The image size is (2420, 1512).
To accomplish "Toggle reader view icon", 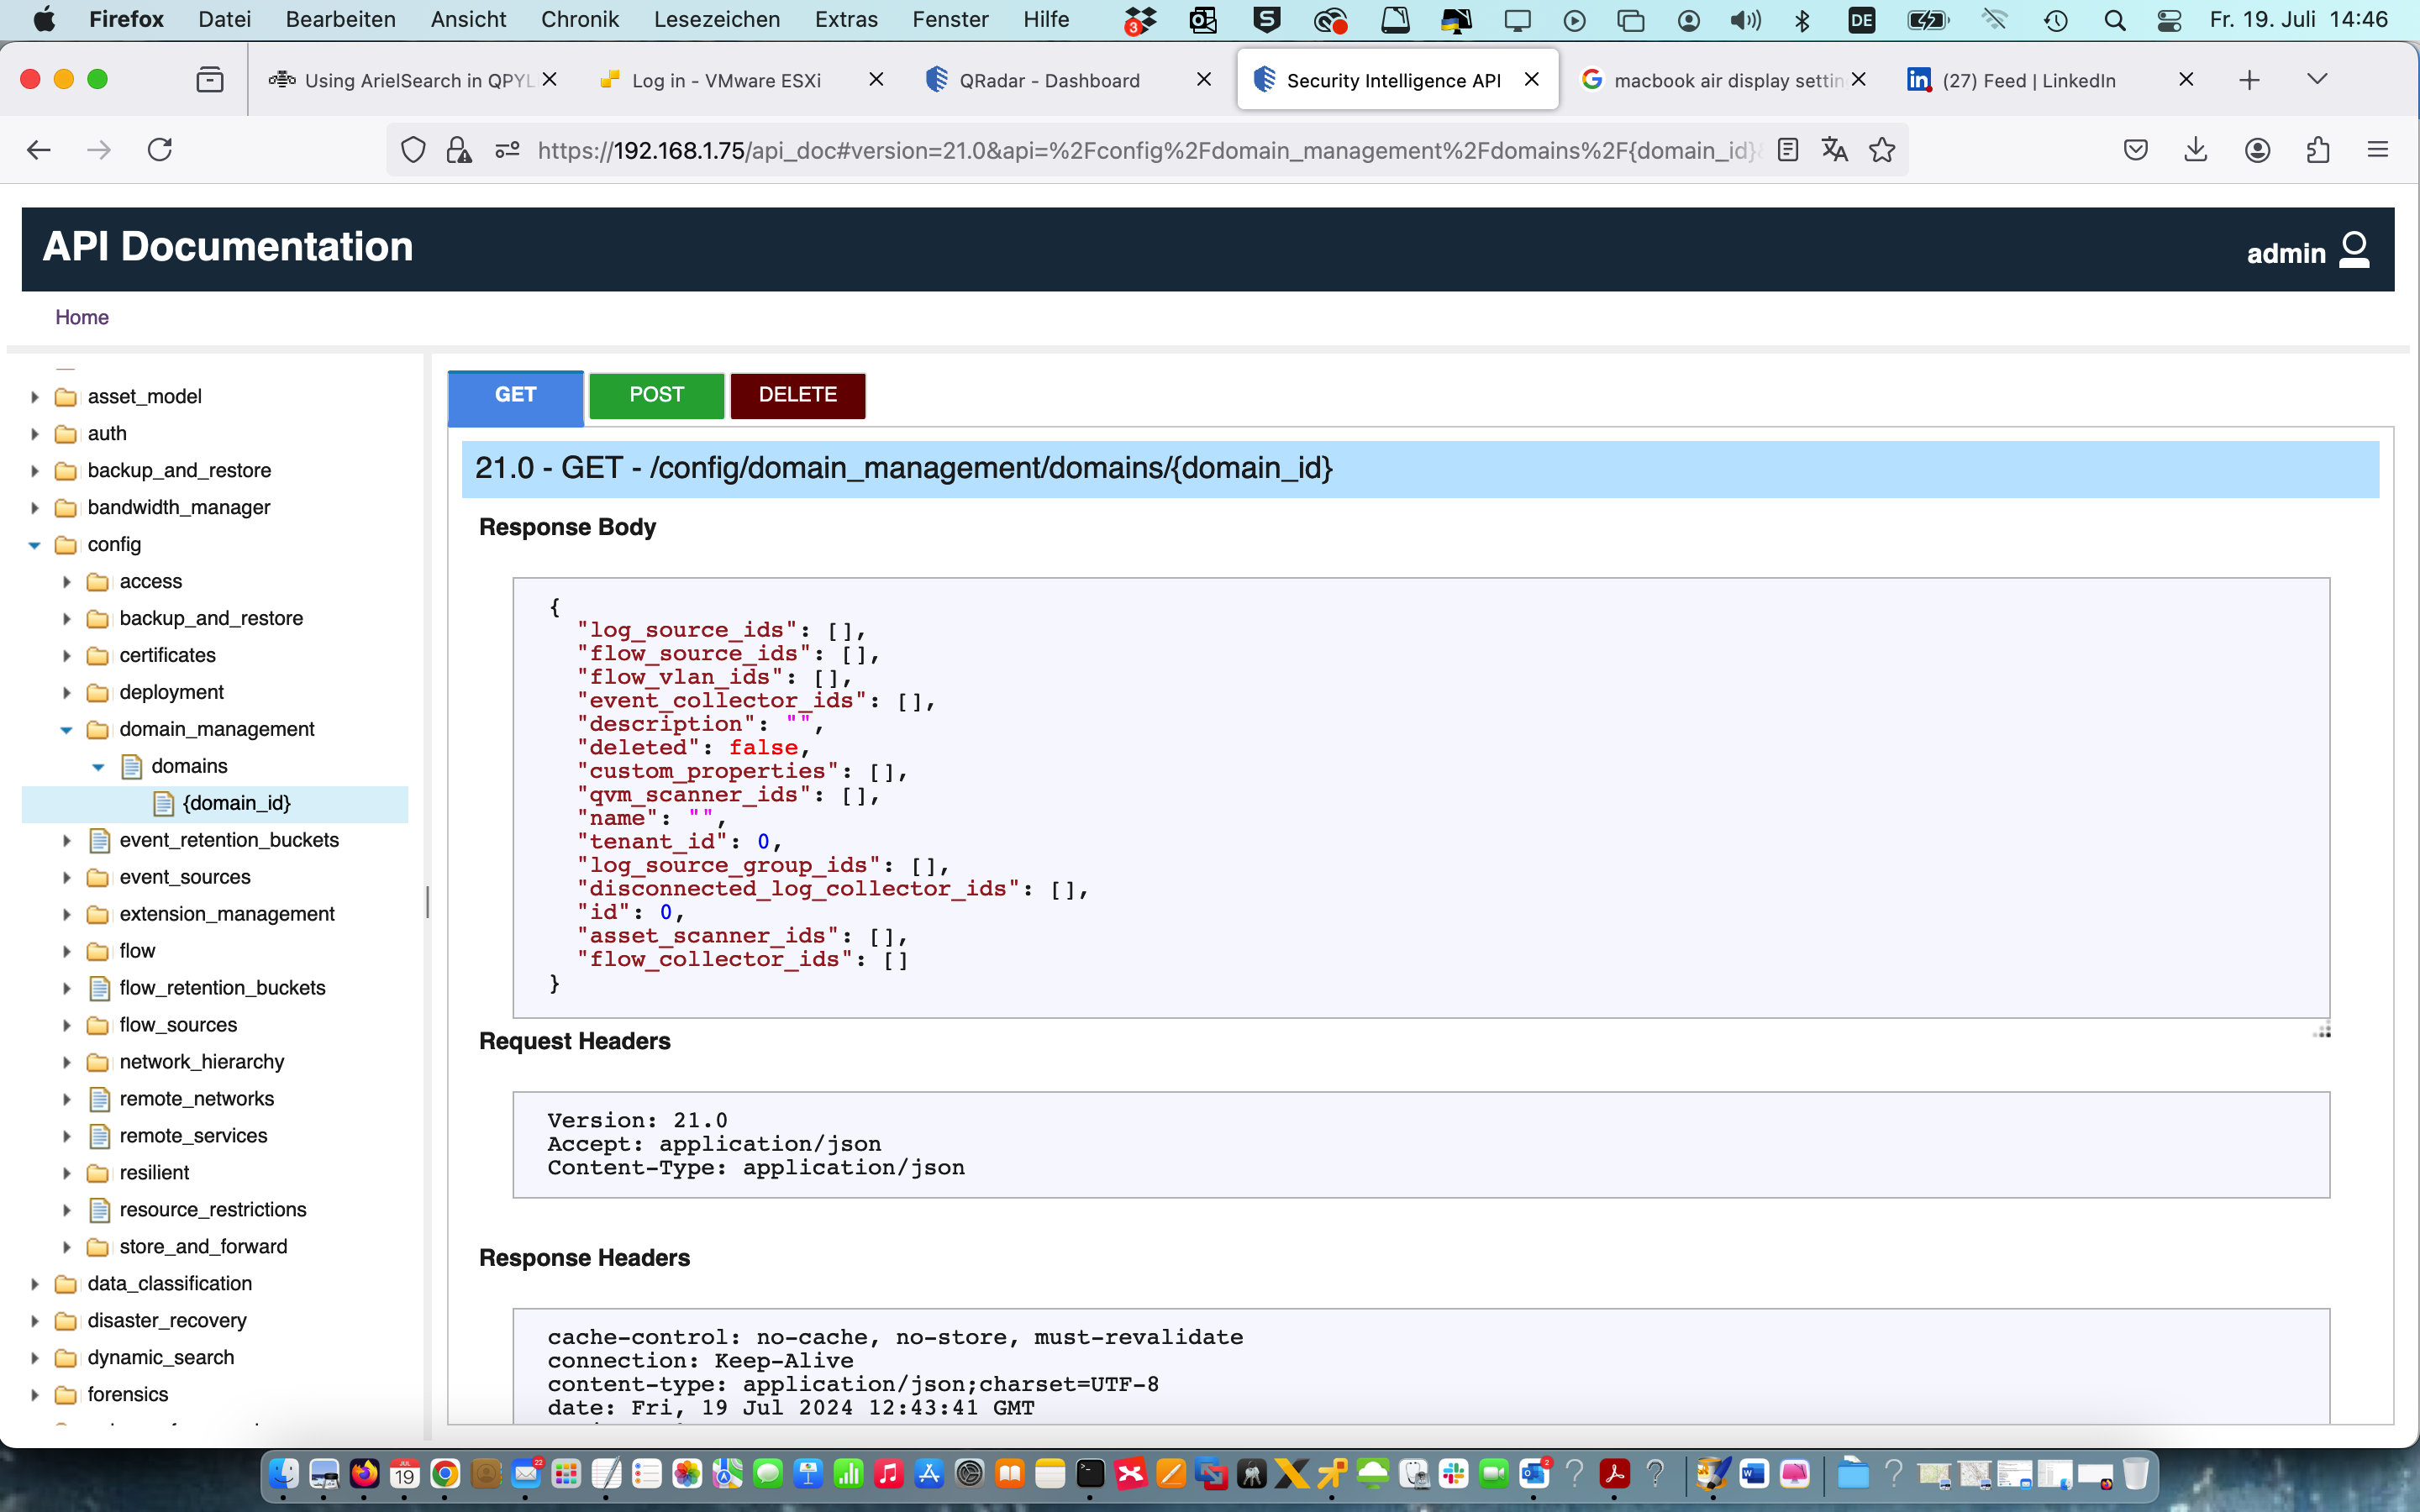I will 1788,150.
